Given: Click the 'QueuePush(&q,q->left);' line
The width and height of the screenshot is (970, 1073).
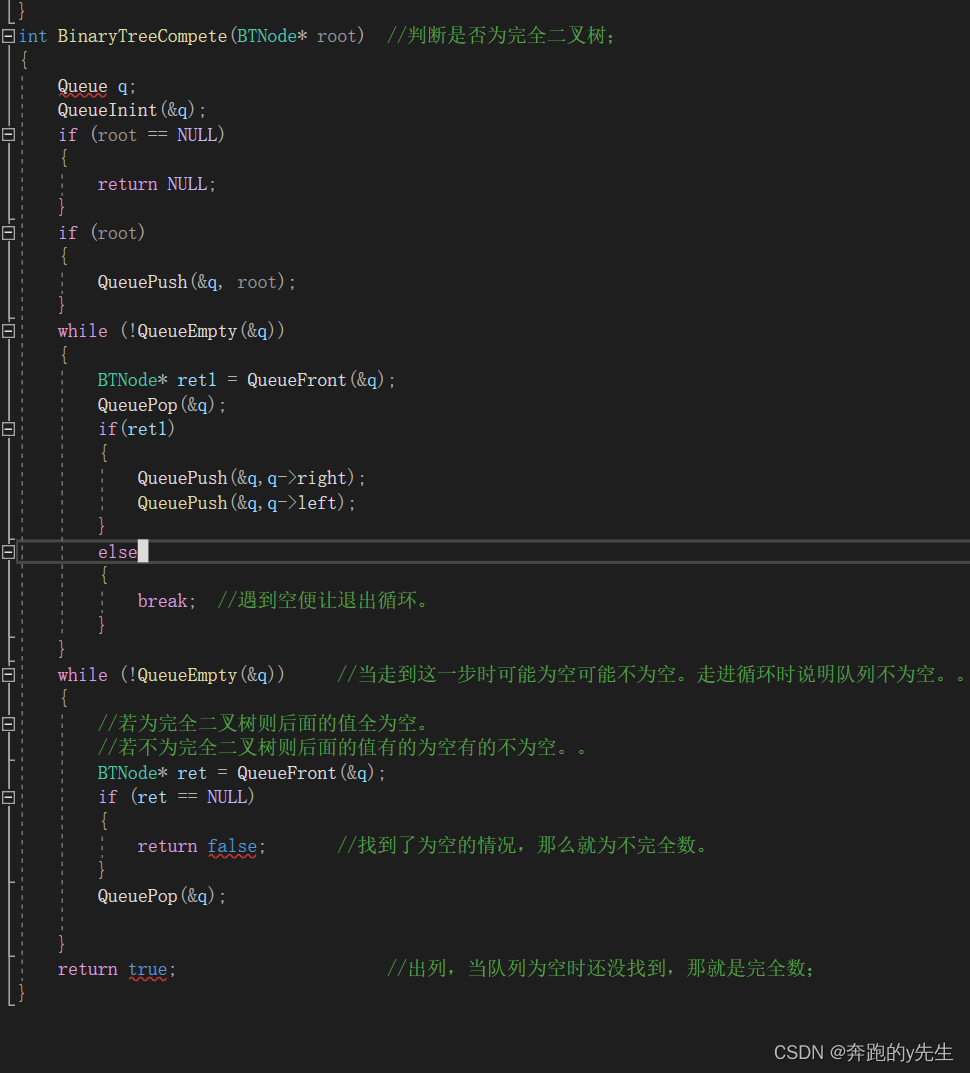Looking at the screenshot, I should pyautogui.click(x=246, y=503).
